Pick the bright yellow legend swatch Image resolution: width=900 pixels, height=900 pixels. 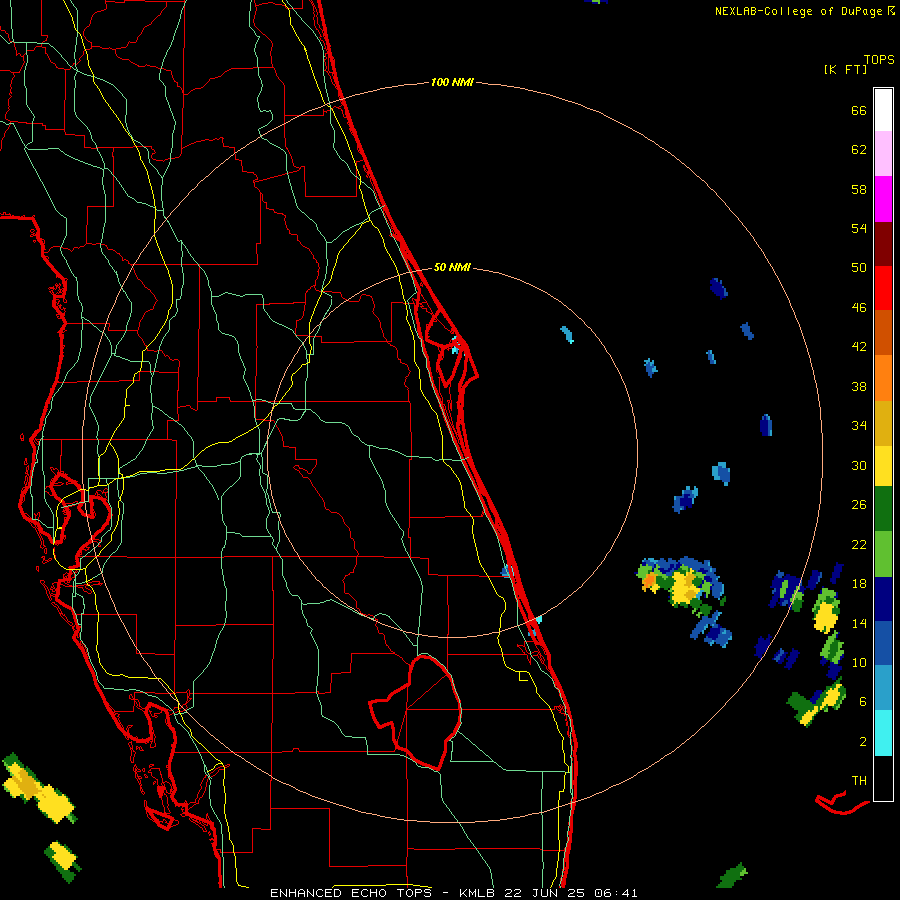click(x=883, y=466)
